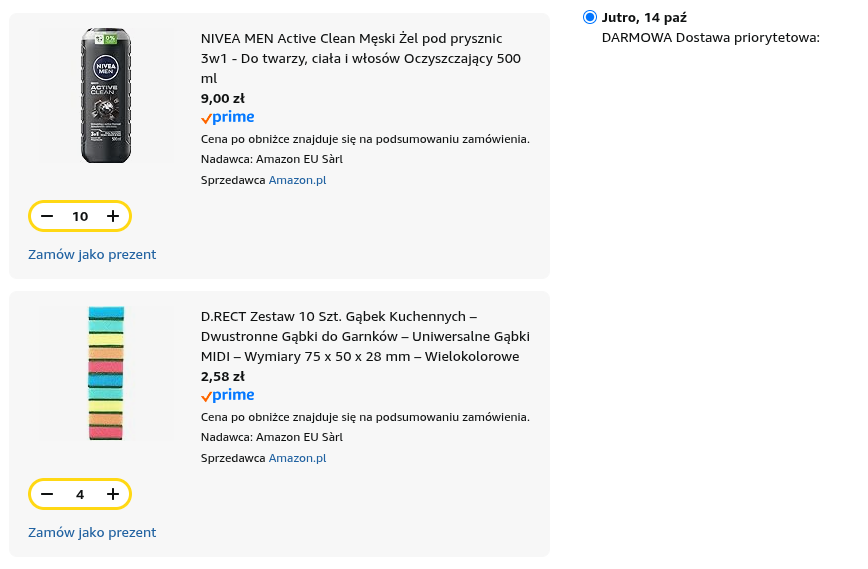Viewport: 868px width, 569px height.
Task: Click the 2,58 zł price
Action: tap(223, 376)
